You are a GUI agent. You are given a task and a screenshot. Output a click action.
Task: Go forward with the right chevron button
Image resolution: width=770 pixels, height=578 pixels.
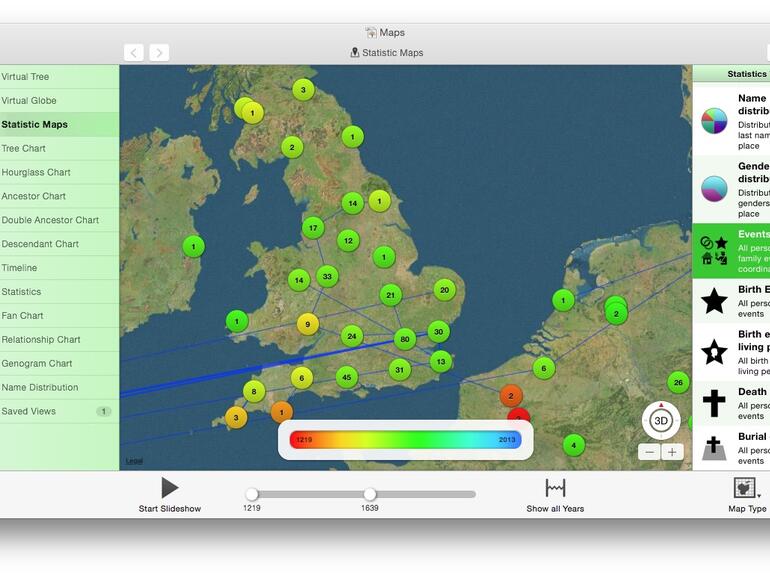[159, 53]
